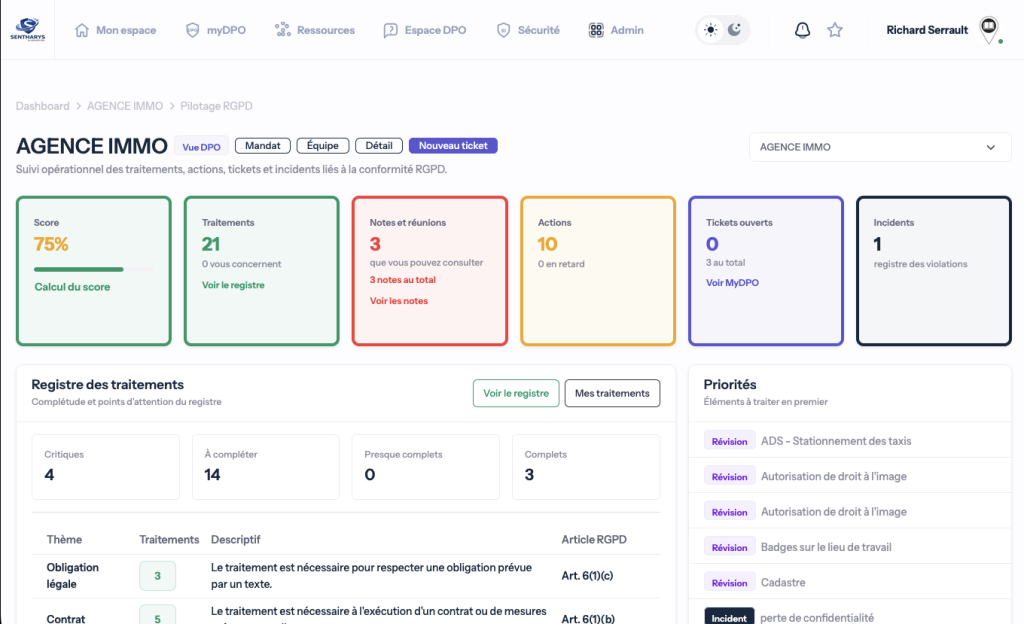Toggle the Vue DPO badge

pyautogui.click(x=201, y=146)
